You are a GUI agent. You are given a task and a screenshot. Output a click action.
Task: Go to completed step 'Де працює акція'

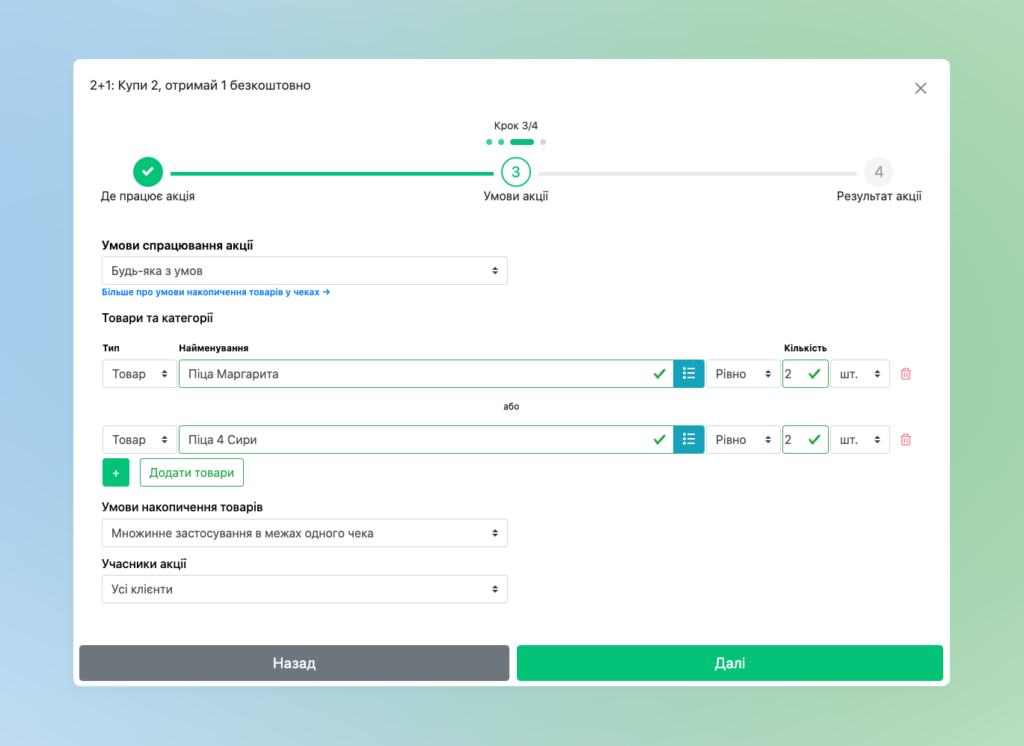[x=147, y=172]
